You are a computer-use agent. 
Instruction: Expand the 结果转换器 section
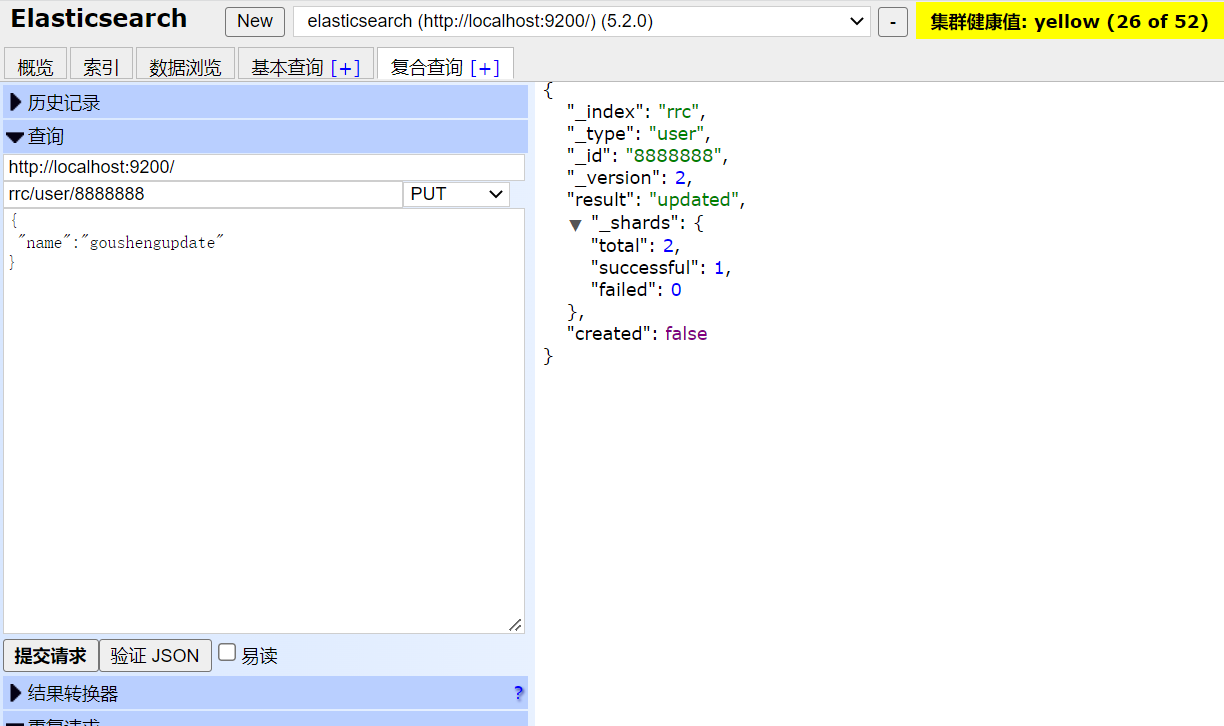point(265,693)
